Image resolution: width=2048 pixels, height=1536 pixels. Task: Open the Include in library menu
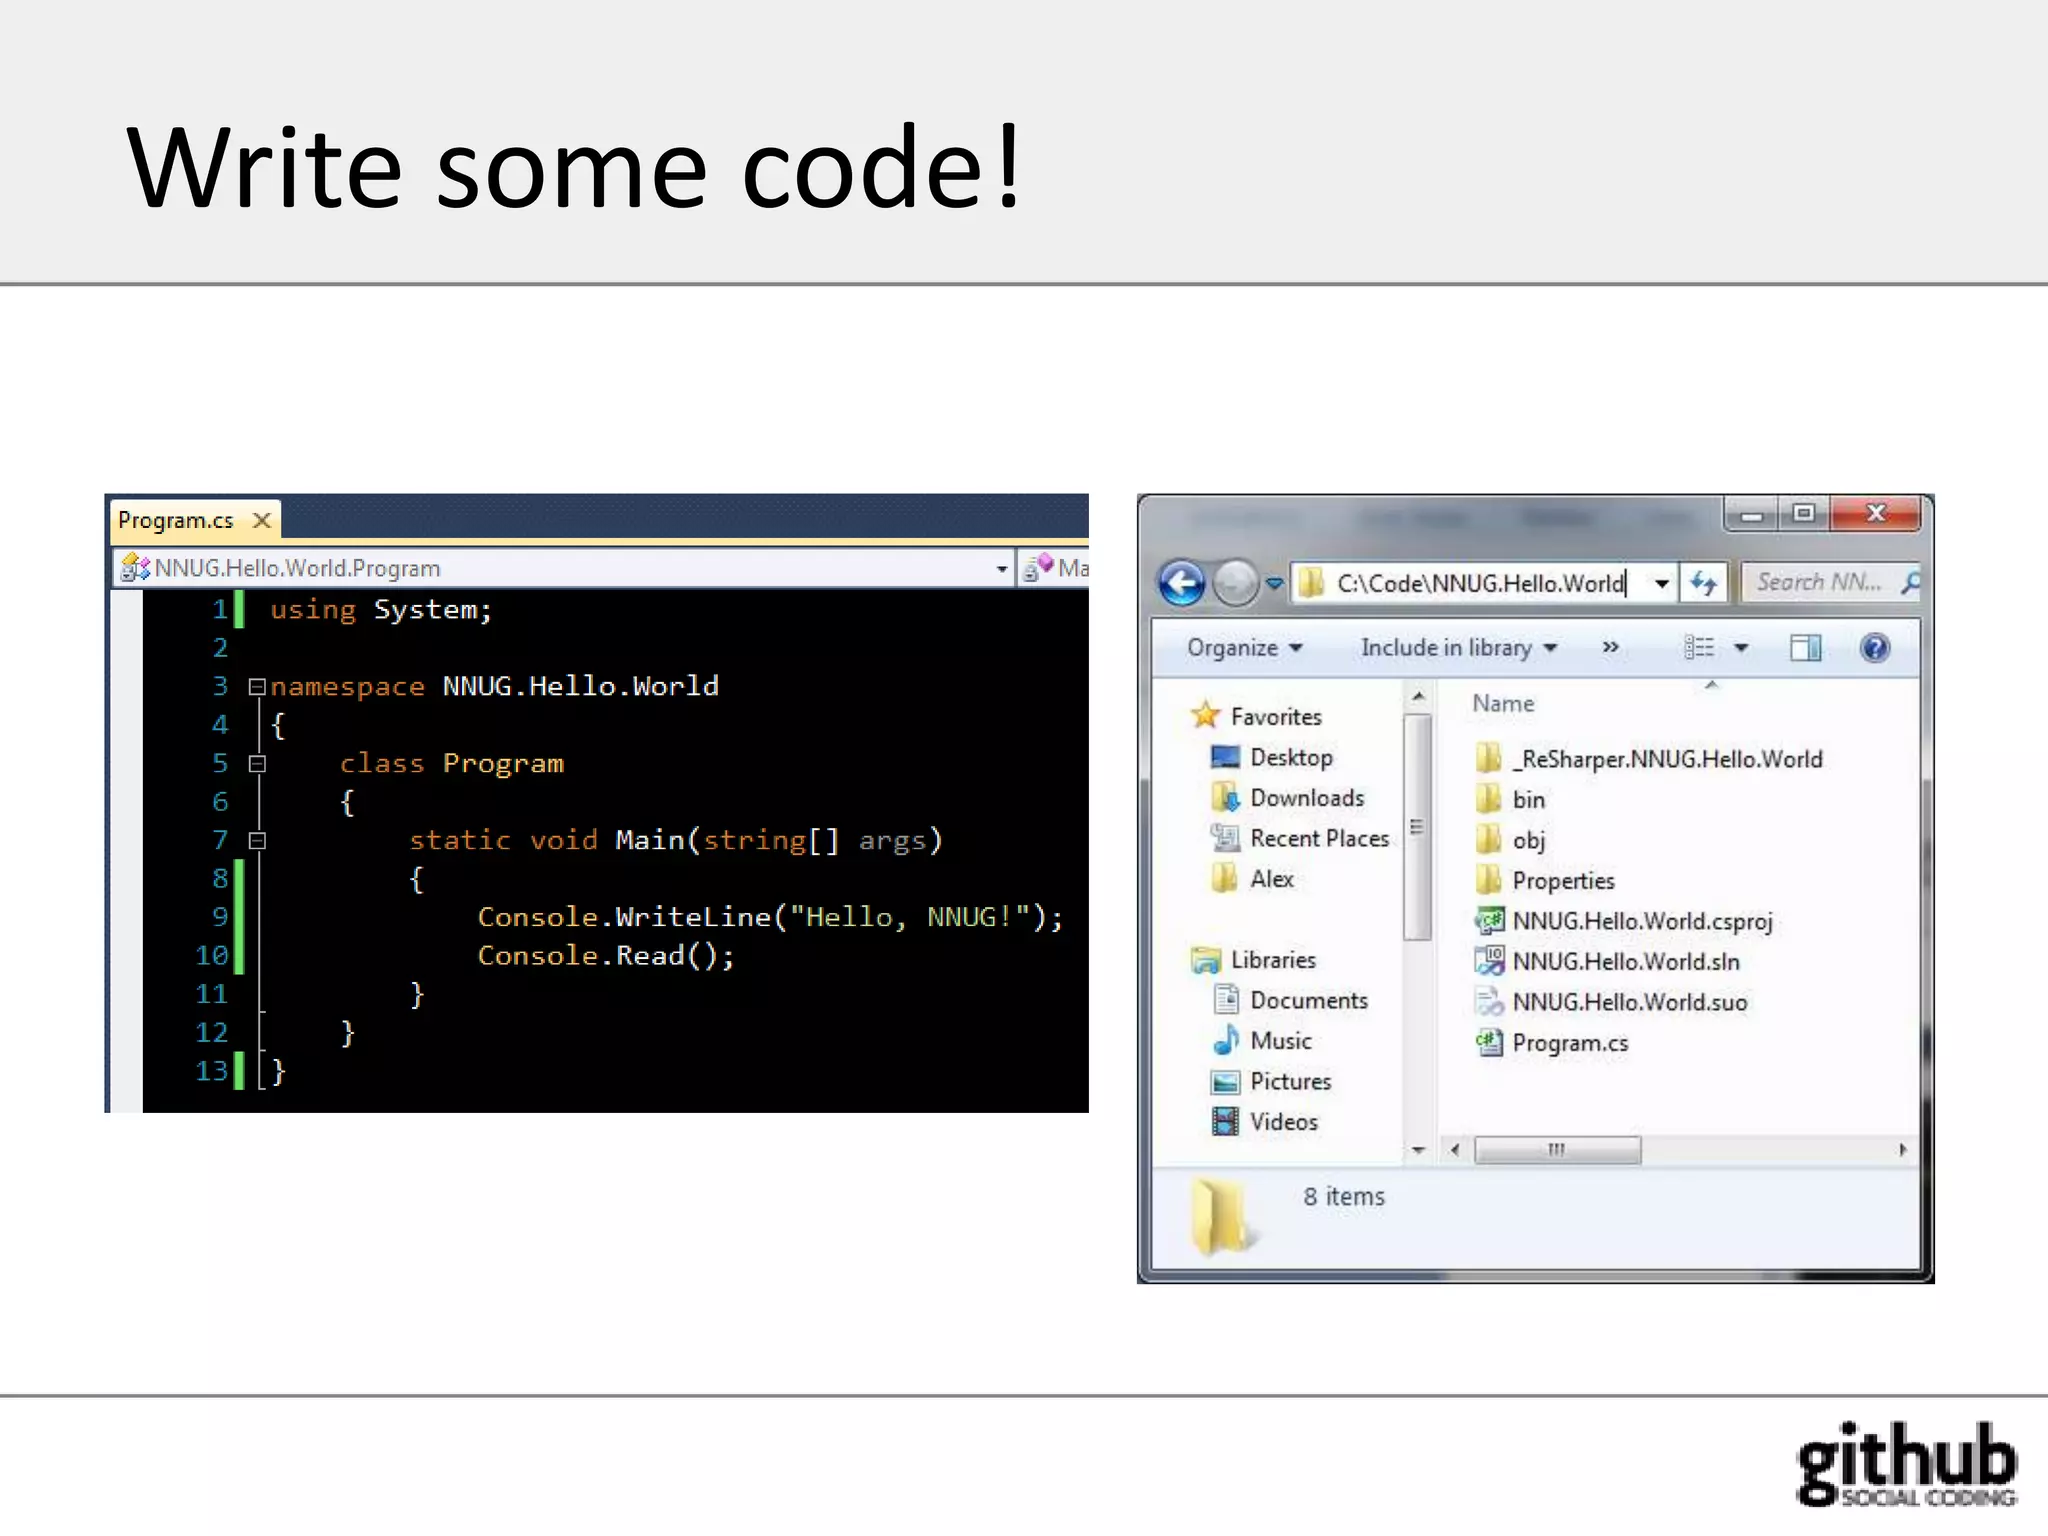click(1459, 648)
